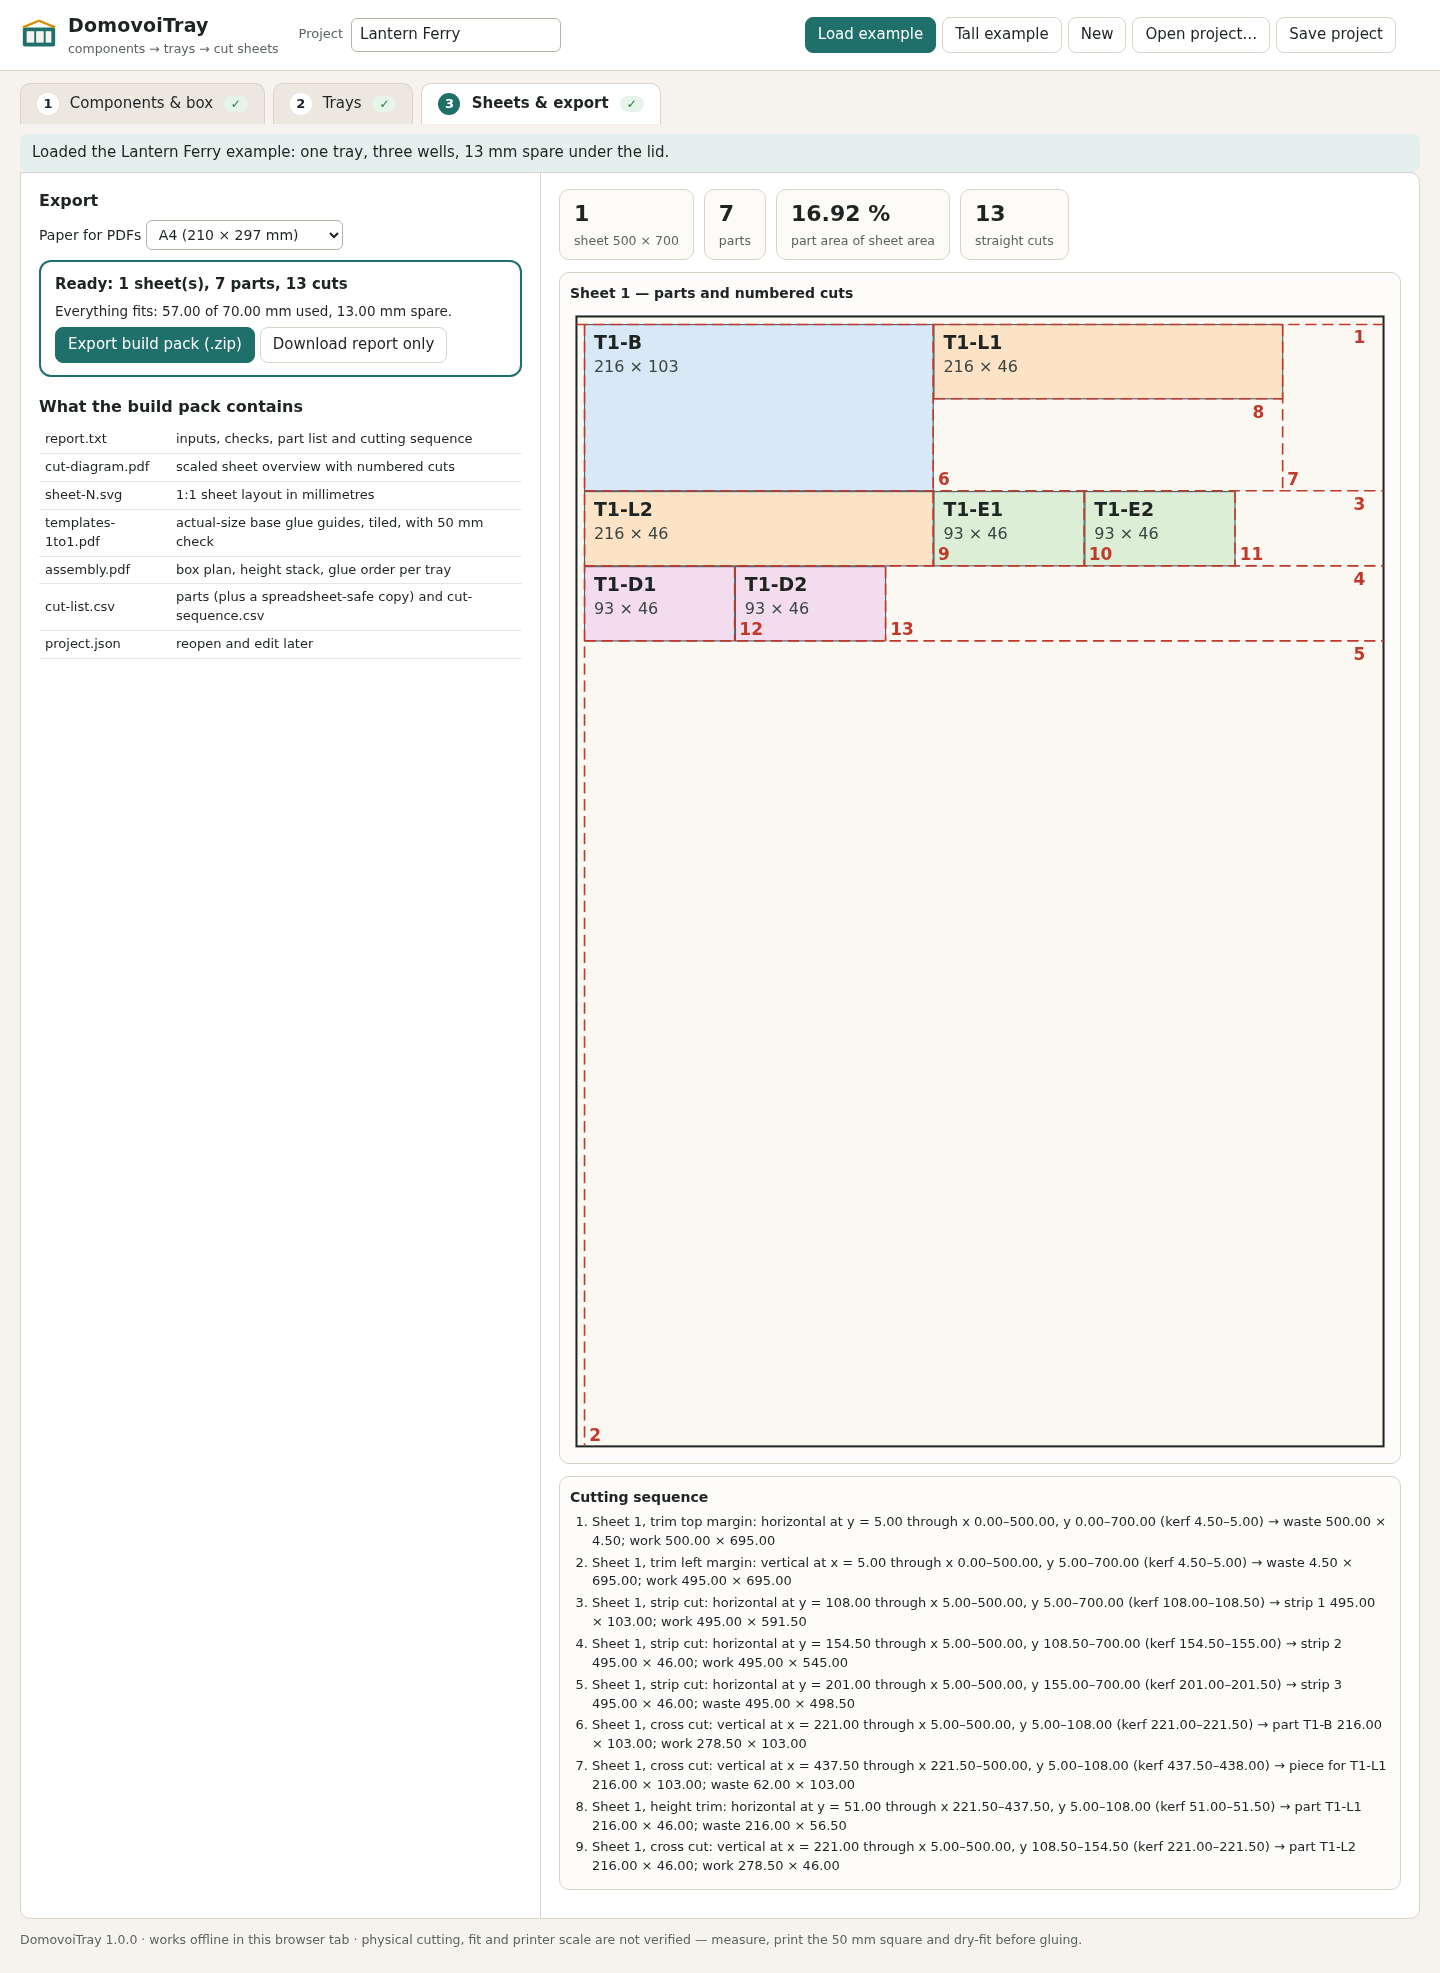Click the Loaded Lantern Ferry example notice
Viewport: 1440px width, 1973px height.
[x=720, y=152]
